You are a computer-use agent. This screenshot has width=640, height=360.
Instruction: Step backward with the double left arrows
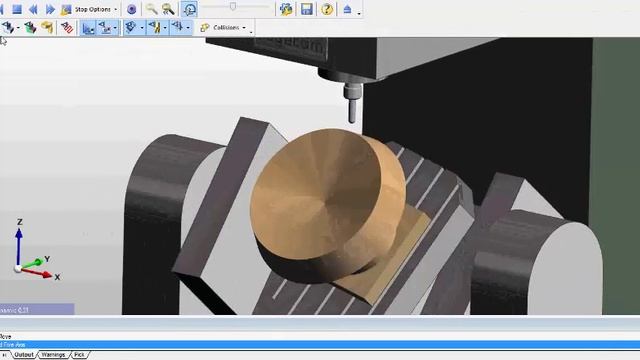(x=33, y=9)
